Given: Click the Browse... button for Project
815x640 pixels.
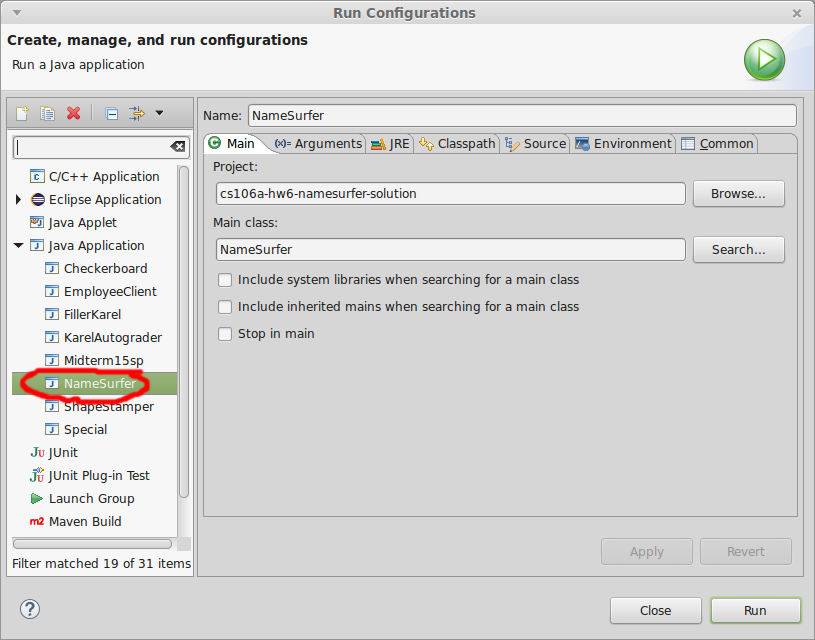Looking at the screenshot, I should point(738,193).
